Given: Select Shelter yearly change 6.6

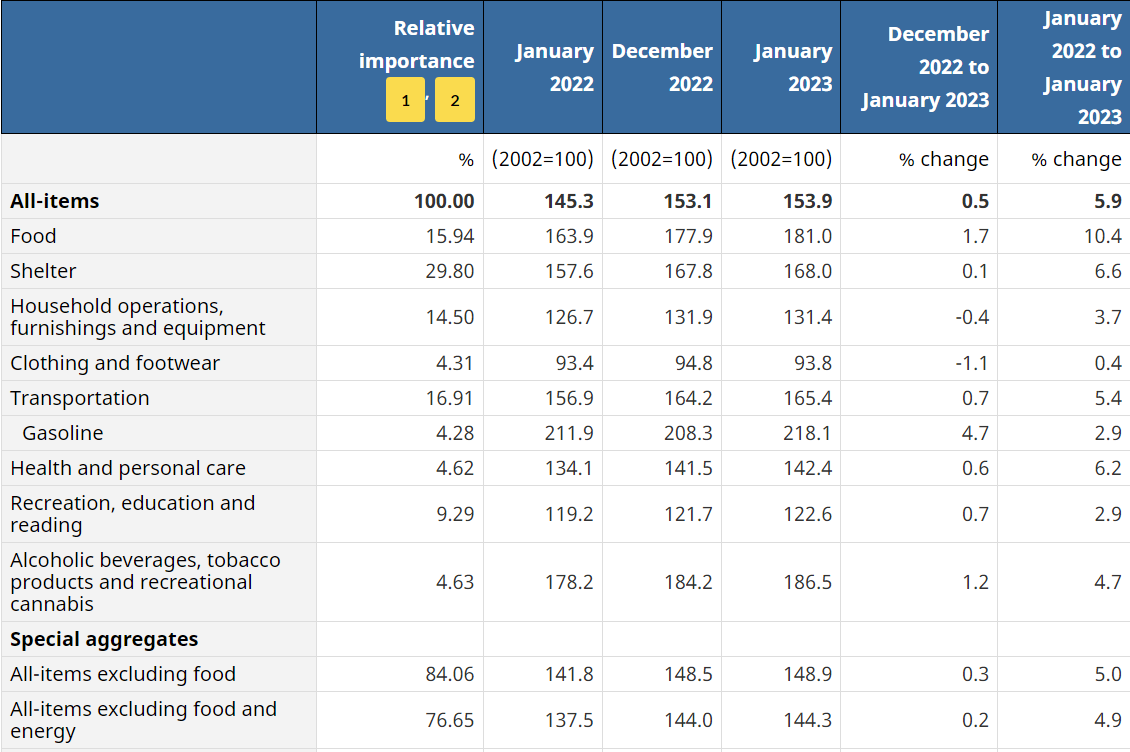Looking at the screenshot, I should 1108,271.
